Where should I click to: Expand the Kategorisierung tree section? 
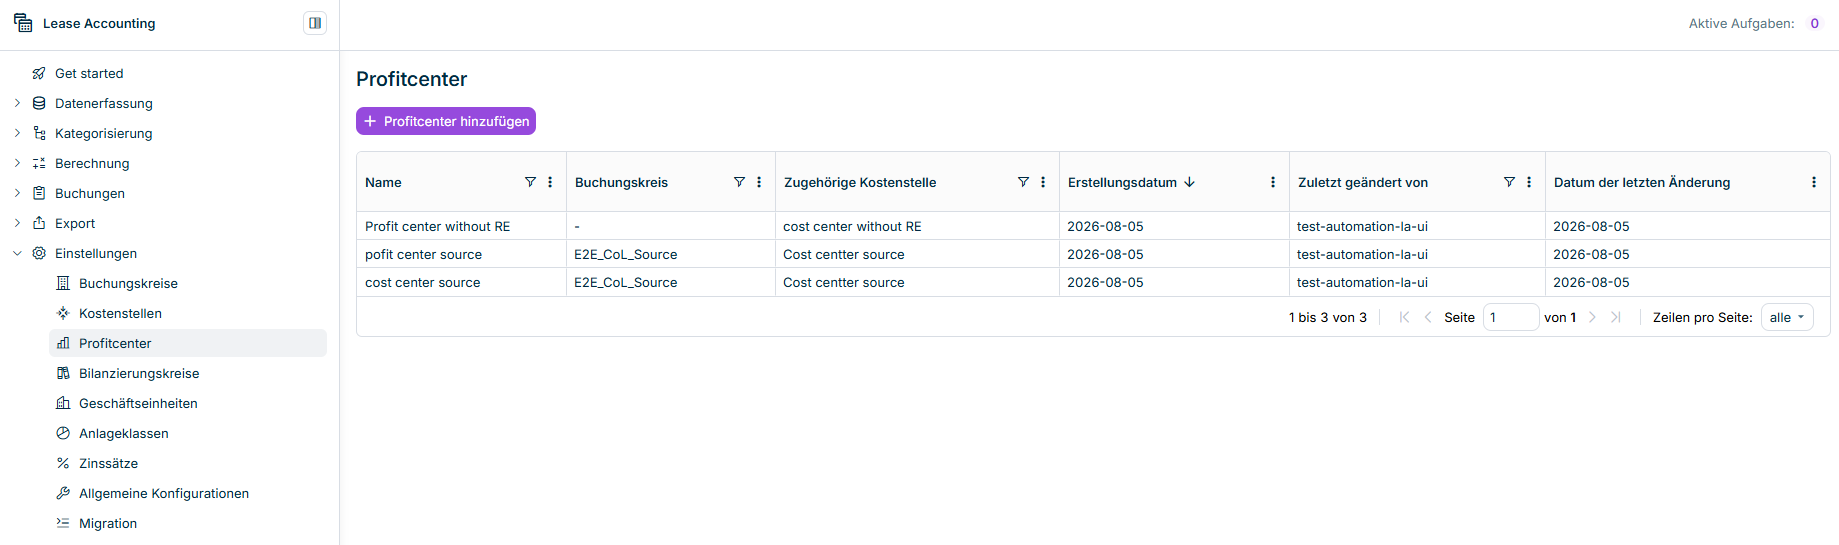(17, 133)
